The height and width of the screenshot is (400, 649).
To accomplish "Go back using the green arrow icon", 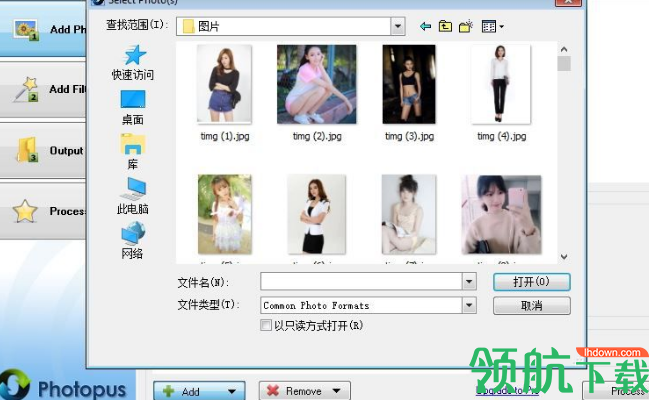I will click(x=425, y=27).
